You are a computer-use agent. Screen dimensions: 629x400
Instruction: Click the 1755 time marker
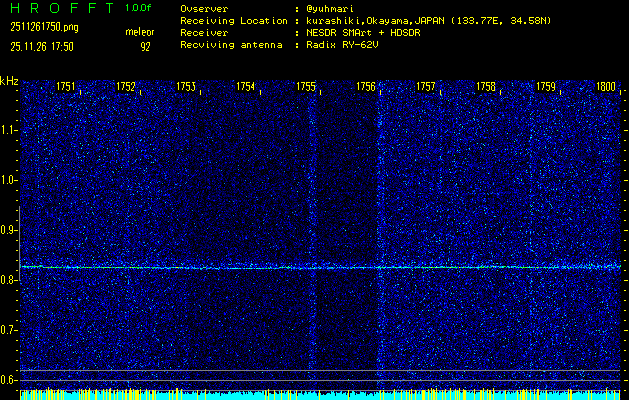pyautogui.click(x=306, y=86)
